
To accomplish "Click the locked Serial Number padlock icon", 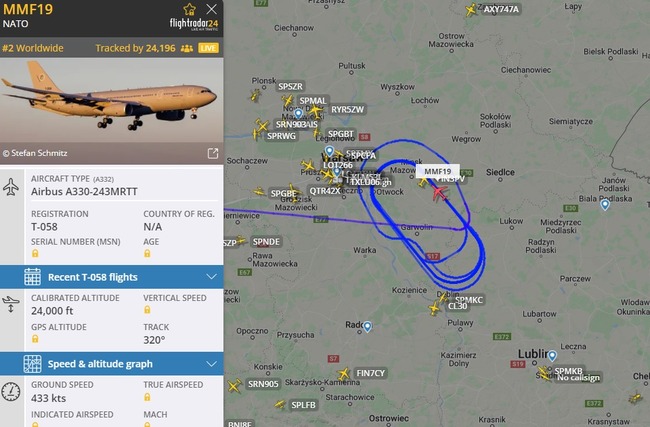I will point(35,253).
